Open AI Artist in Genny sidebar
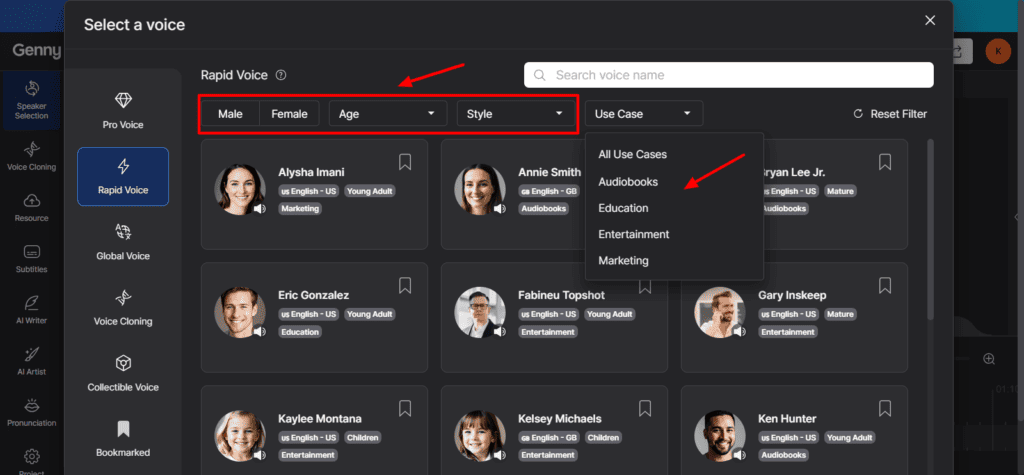Viewport: 1024px width, 475px height. 31,361
